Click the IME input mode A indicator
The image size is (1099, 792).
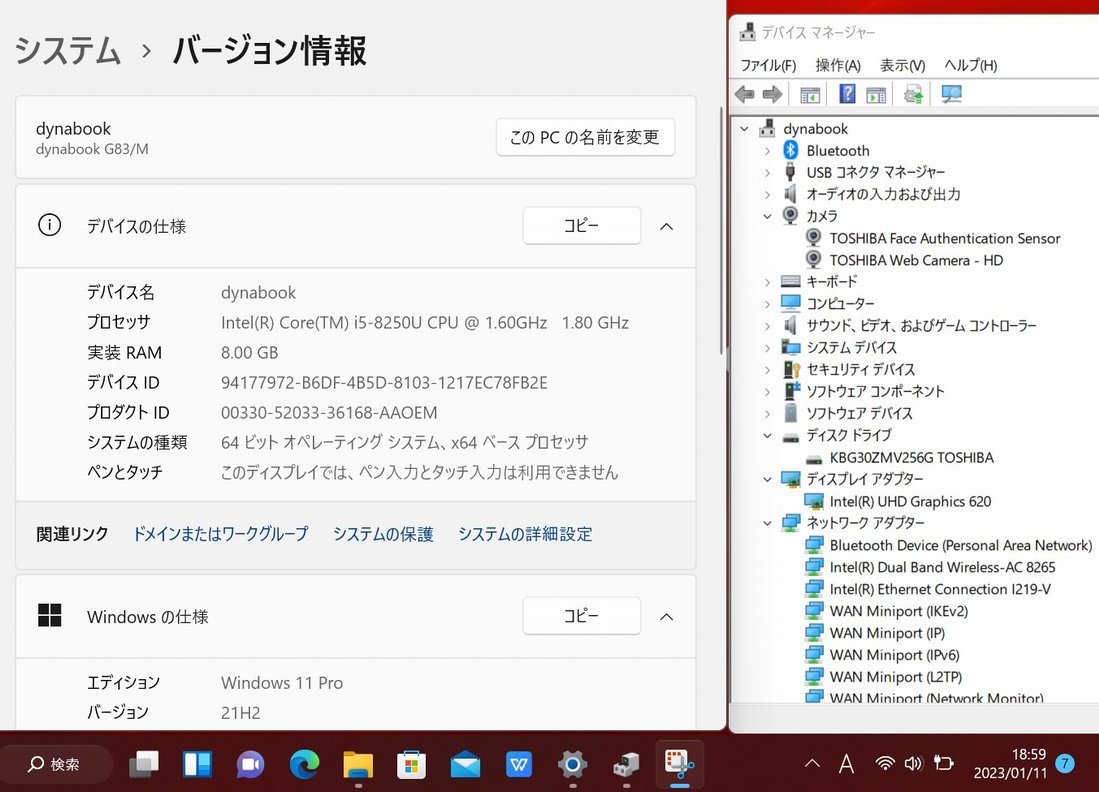[847, 764]
